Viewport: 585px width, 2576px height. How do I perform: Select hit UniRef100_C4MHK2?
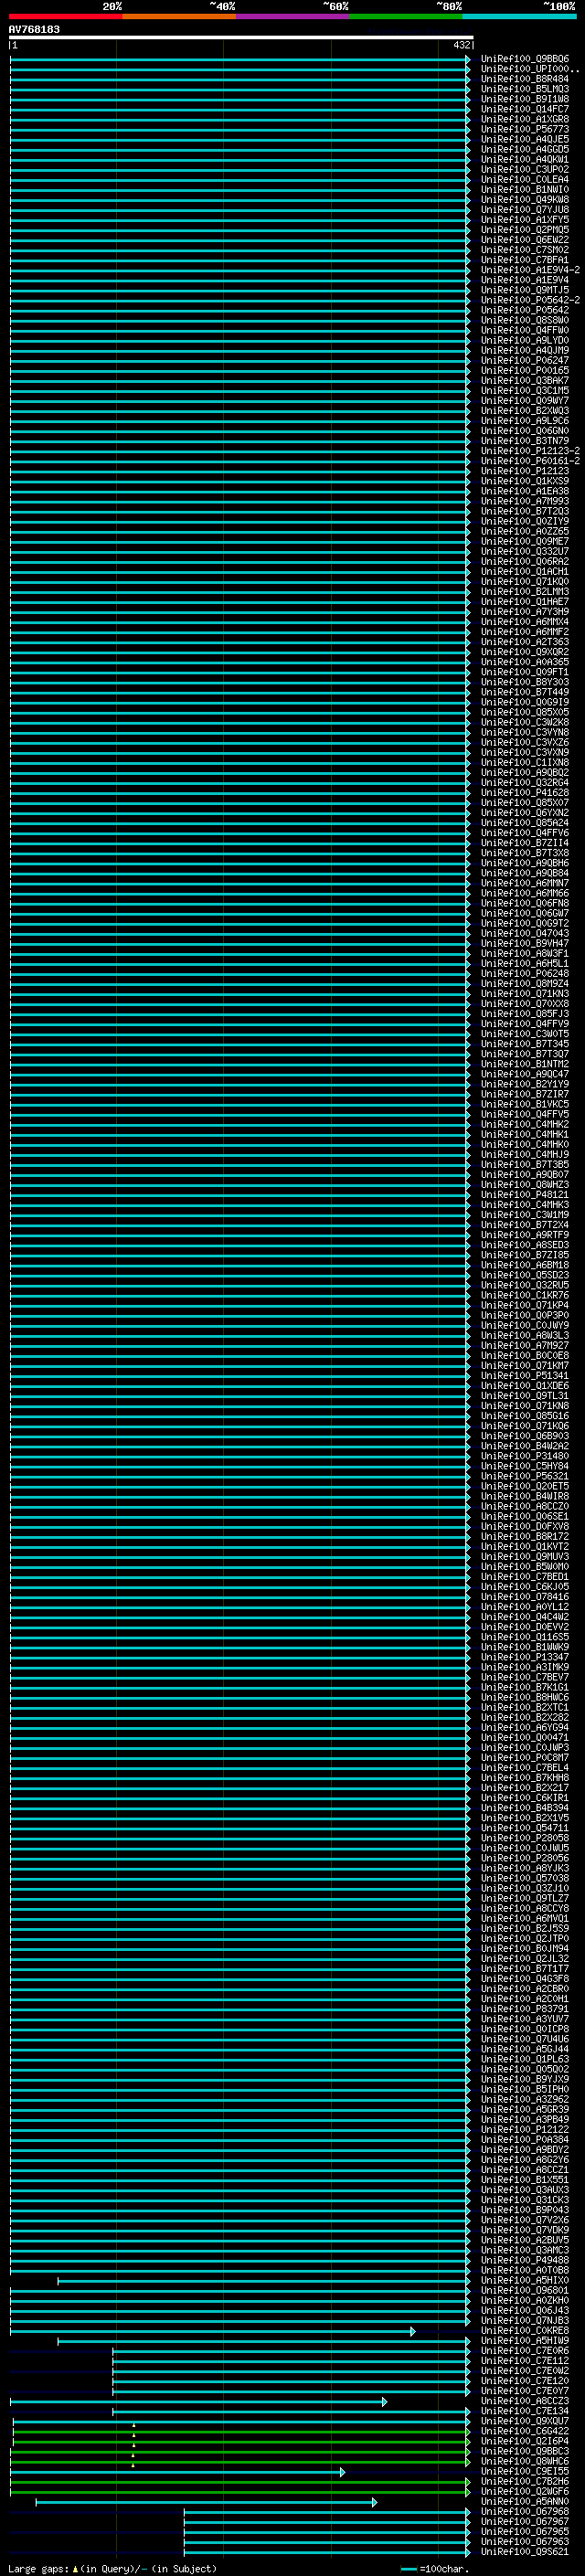click(x=525, y=1124)
